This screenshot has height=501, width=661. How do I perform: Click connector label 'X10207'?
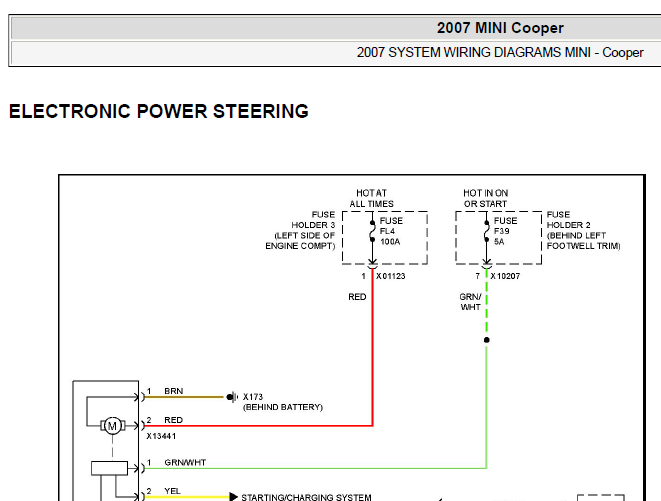pos(505,276)
